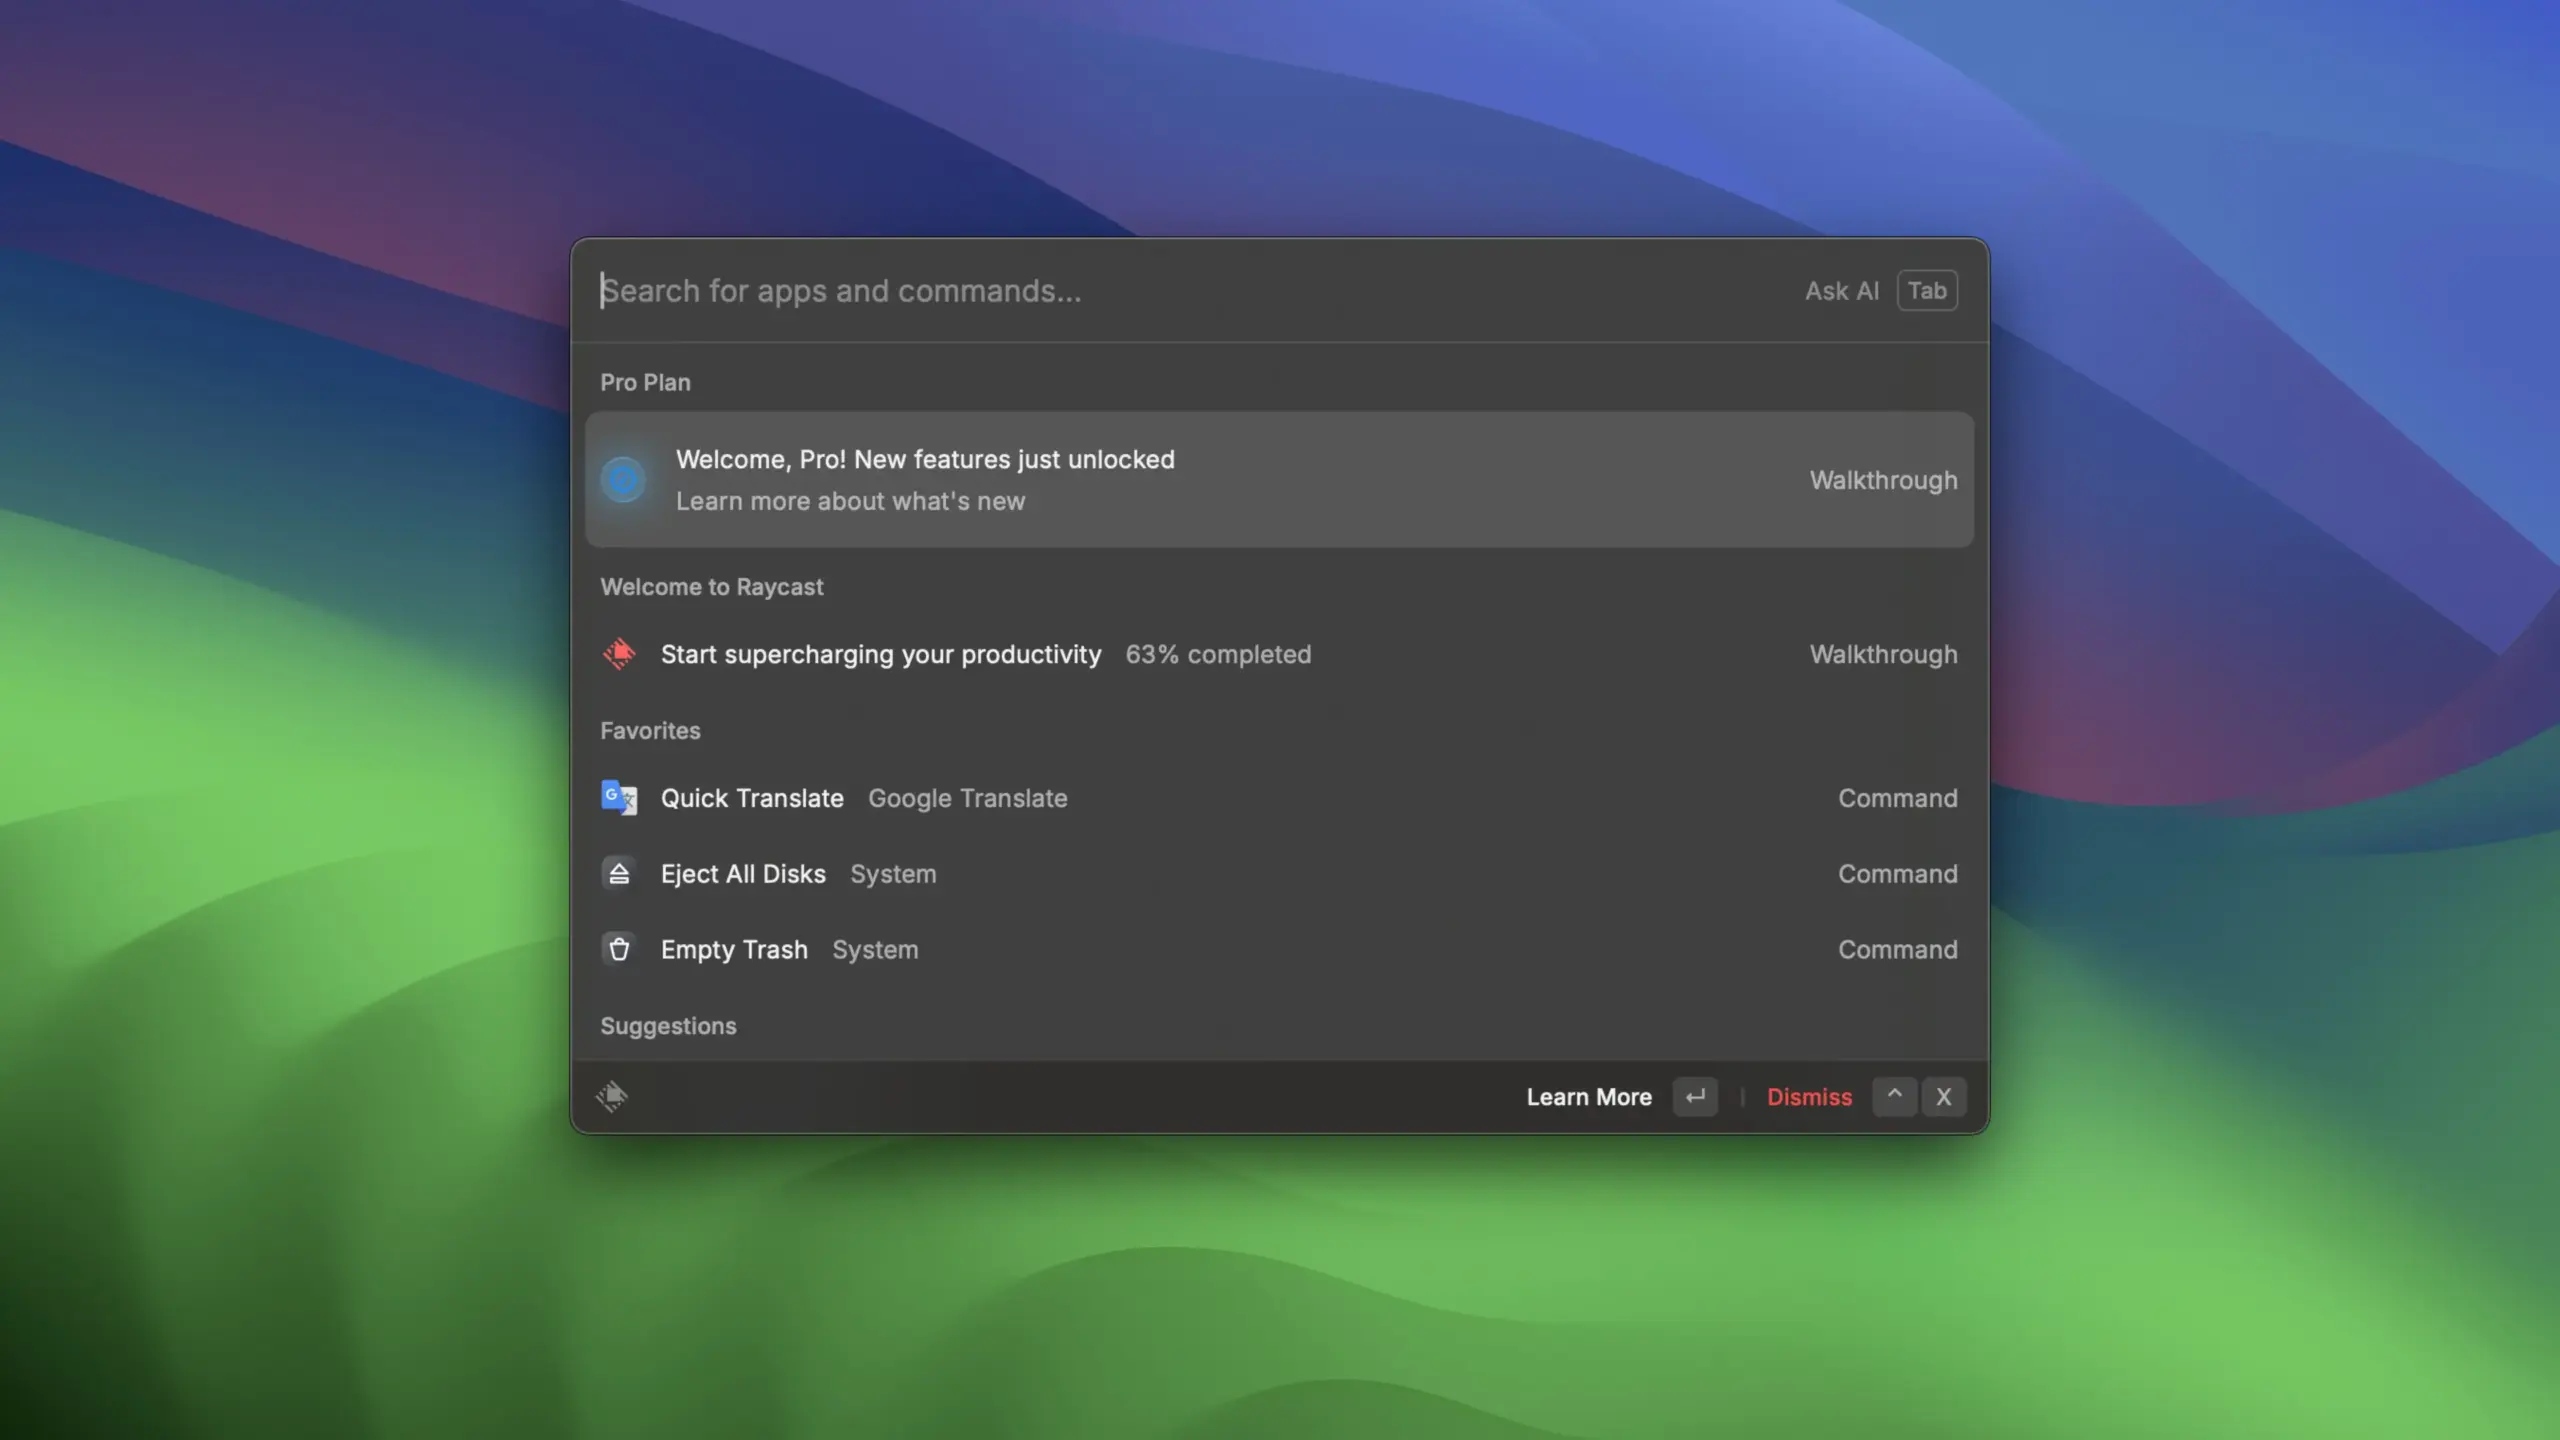Open Start supercharging your productivity walkthrough
The image size is (2560, 1440).
(880, 654)
